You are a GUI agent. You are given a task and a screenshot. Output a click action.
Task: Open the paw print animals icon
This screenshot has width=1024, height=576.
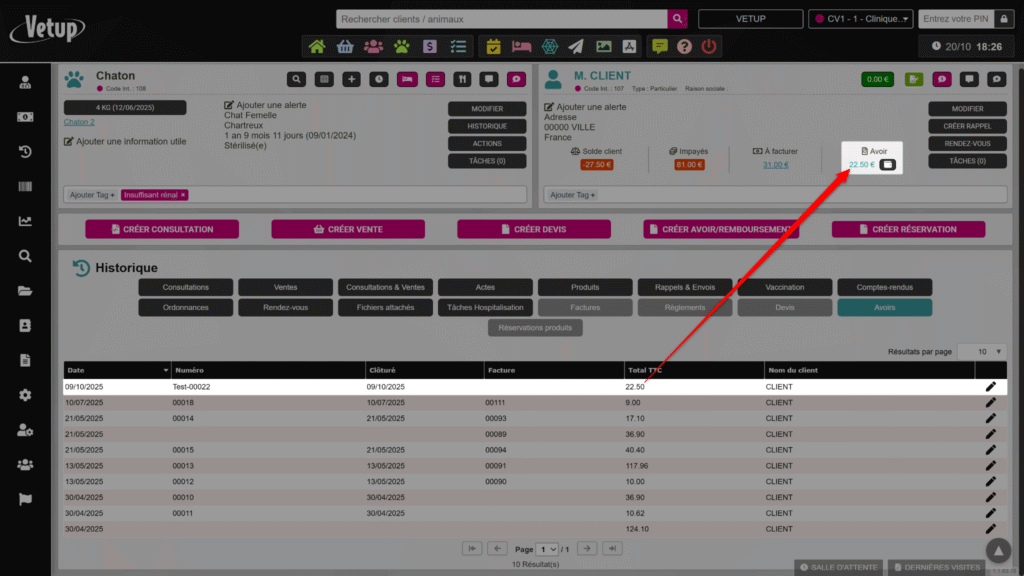[401, 46]
